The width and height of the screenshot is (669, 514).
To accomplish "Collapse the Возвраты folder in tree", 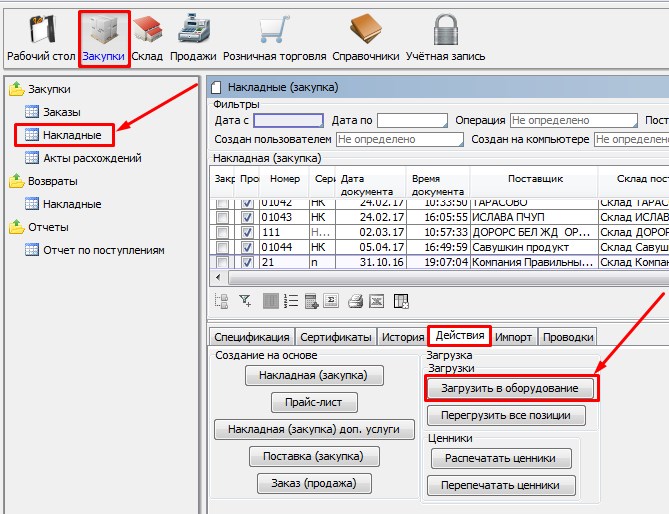I will point(16,181).
